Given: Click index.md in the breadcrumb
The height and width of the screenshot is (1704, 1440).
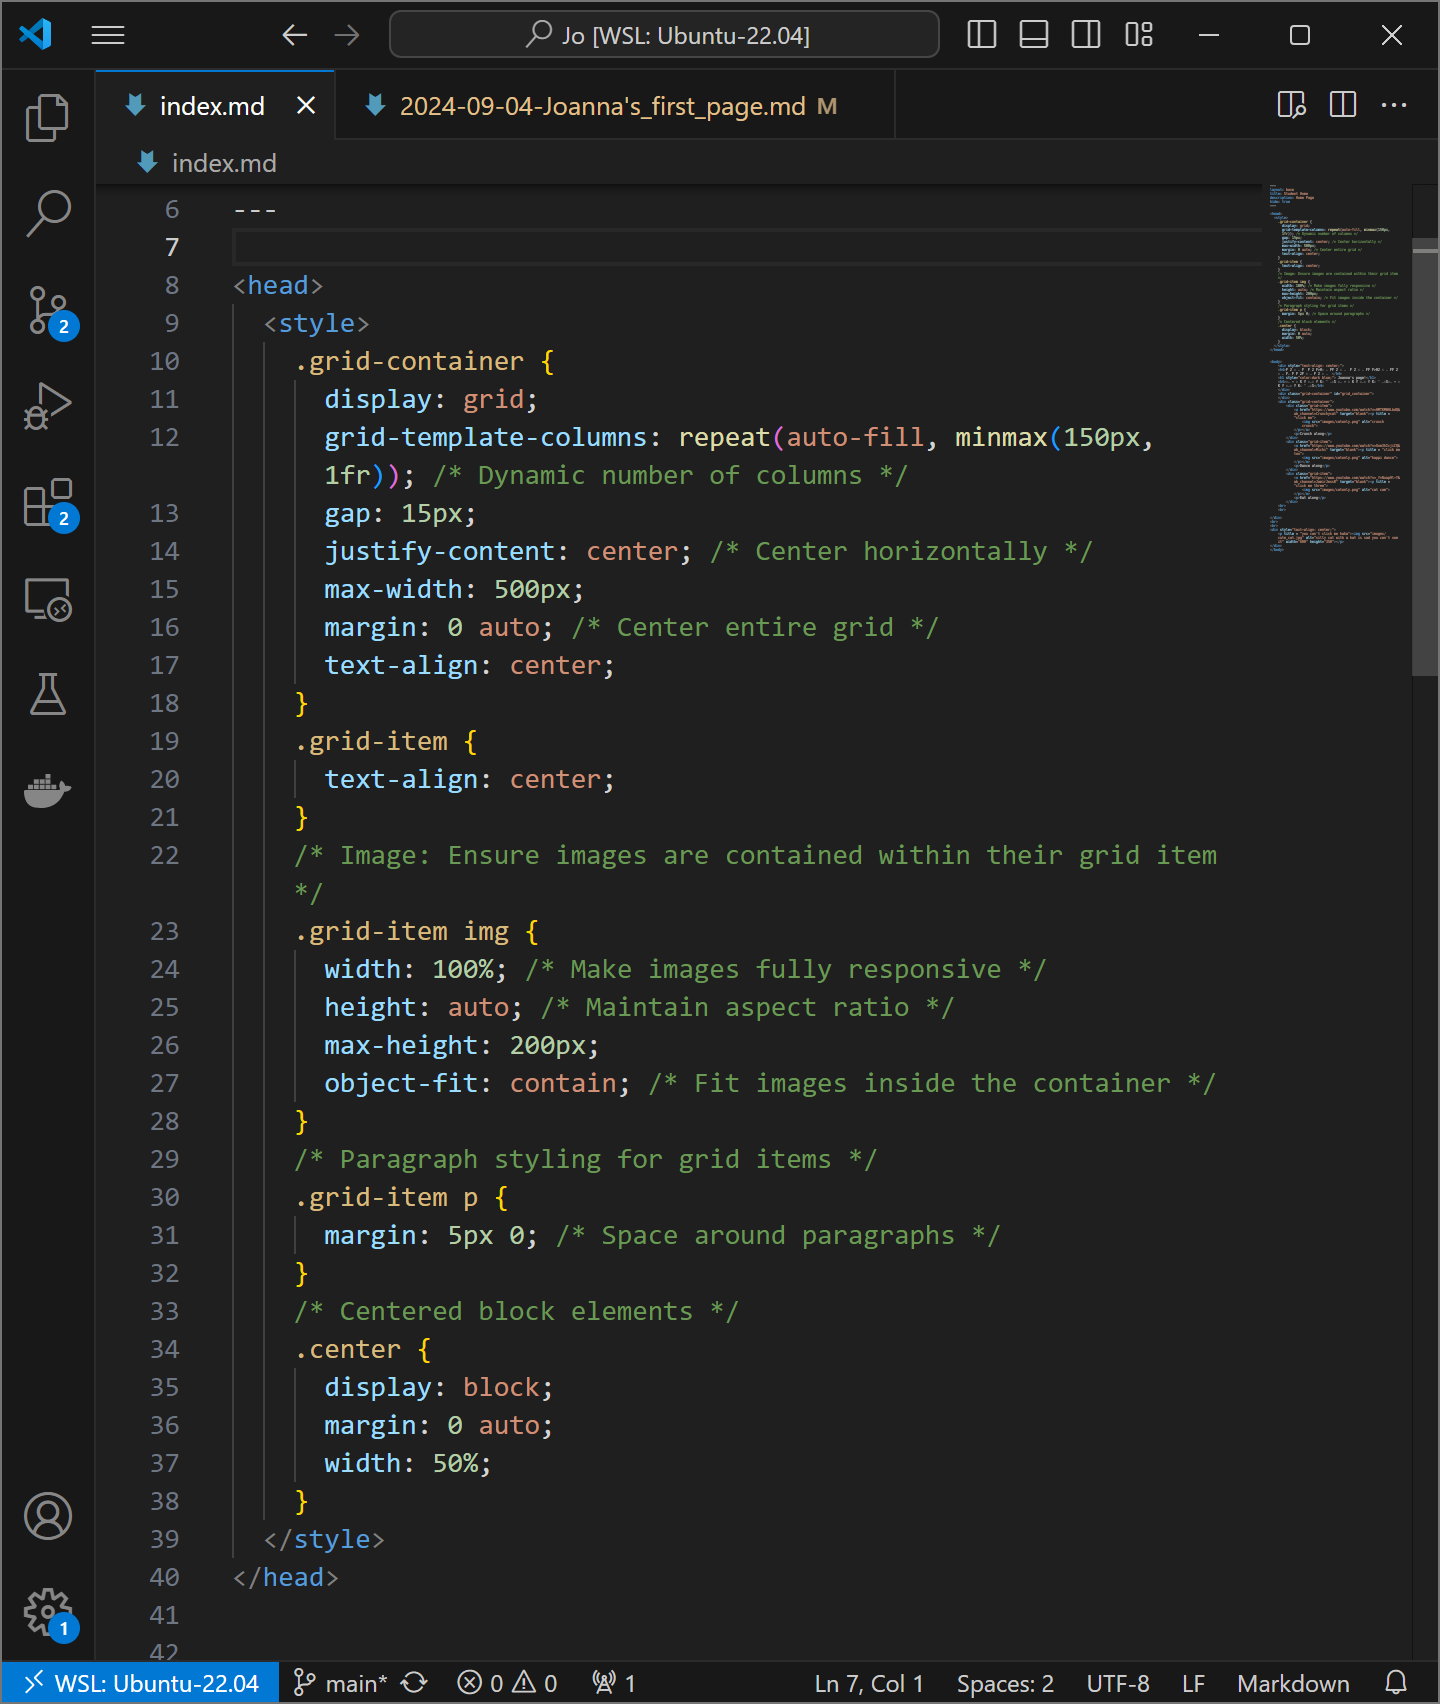Looking at the screenshot, I should (224, 163).
